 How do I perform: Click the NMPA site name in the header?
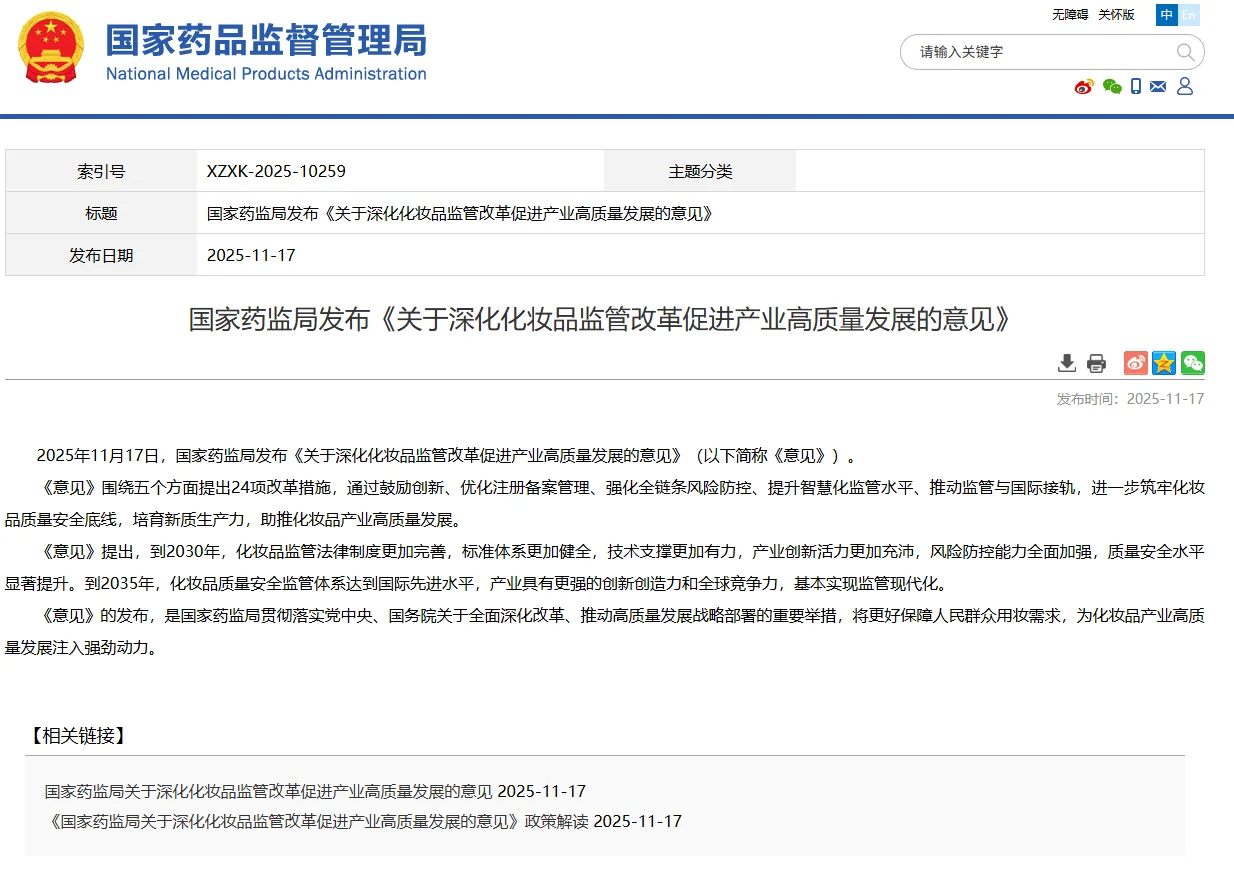click(265, 48)
